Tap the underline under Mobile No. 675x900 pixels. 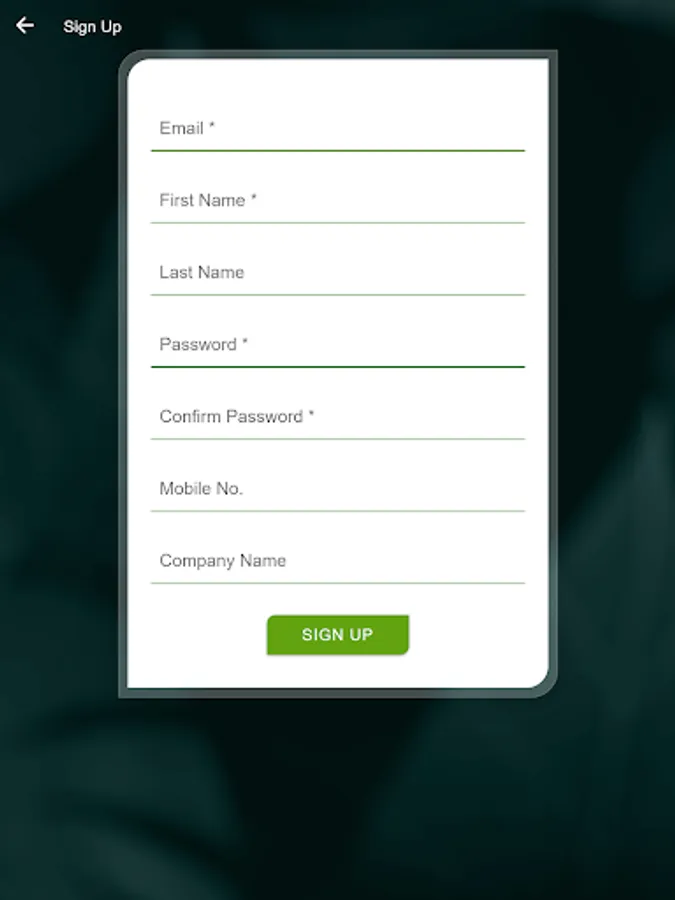pyautogui.click(x=338, y=511)
